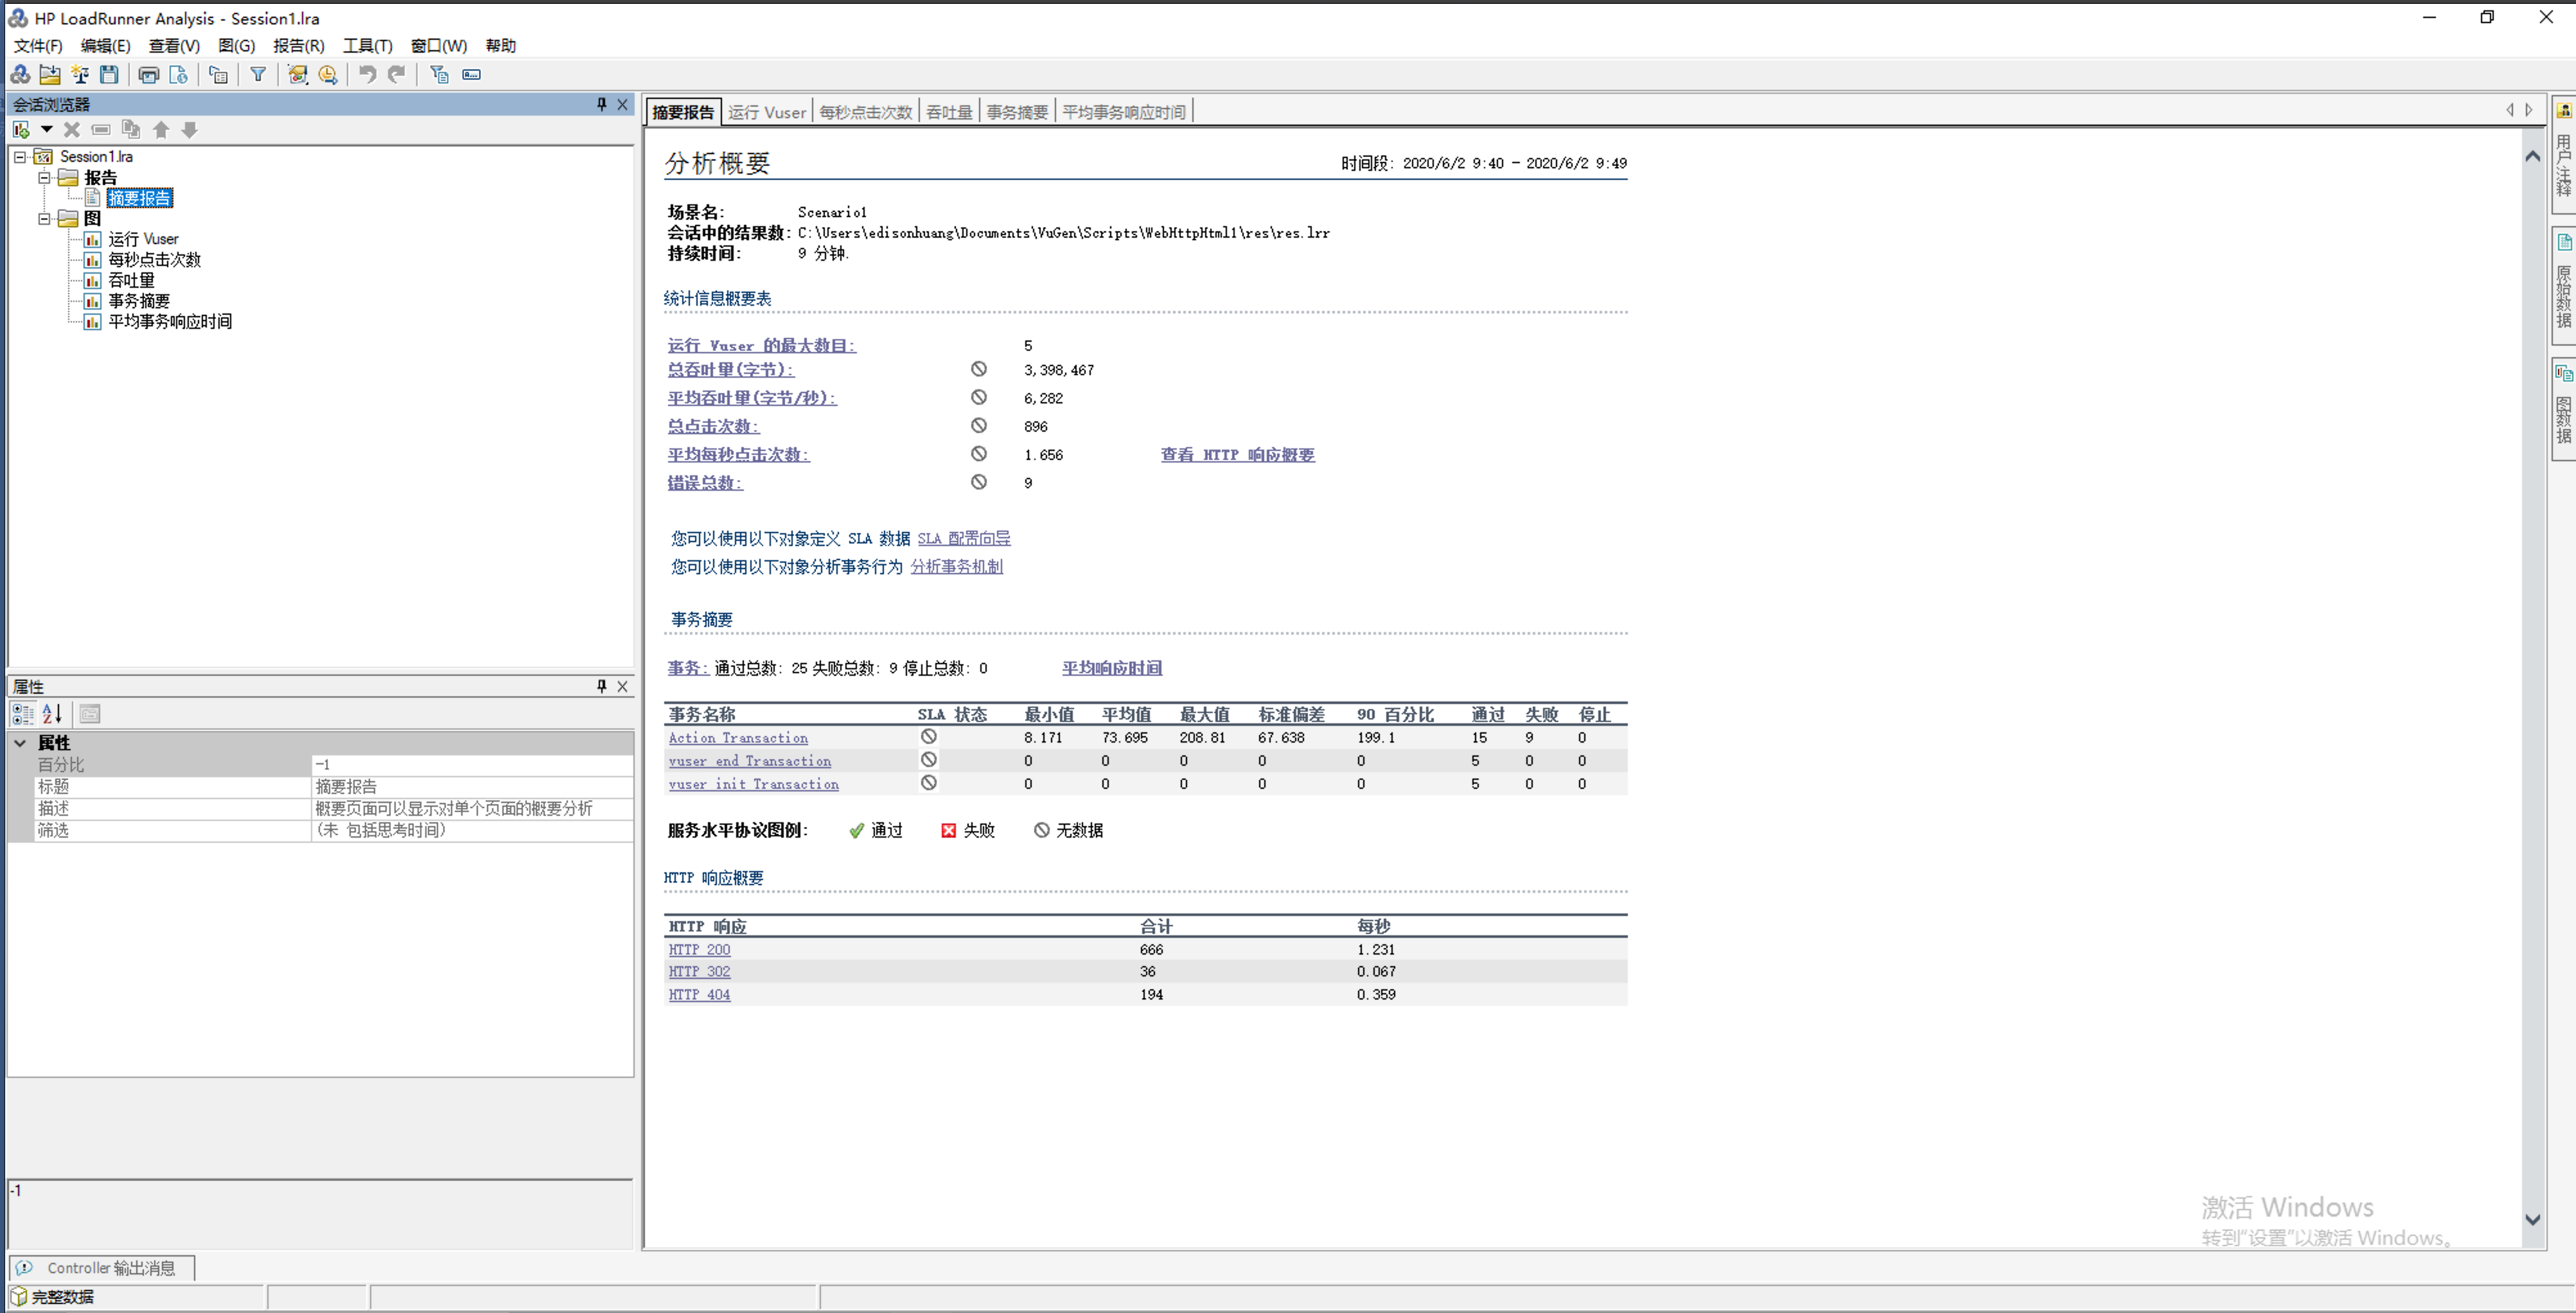Click the 百分比 value field showing -1
2576x1313 pixels.
click(472, 765)
